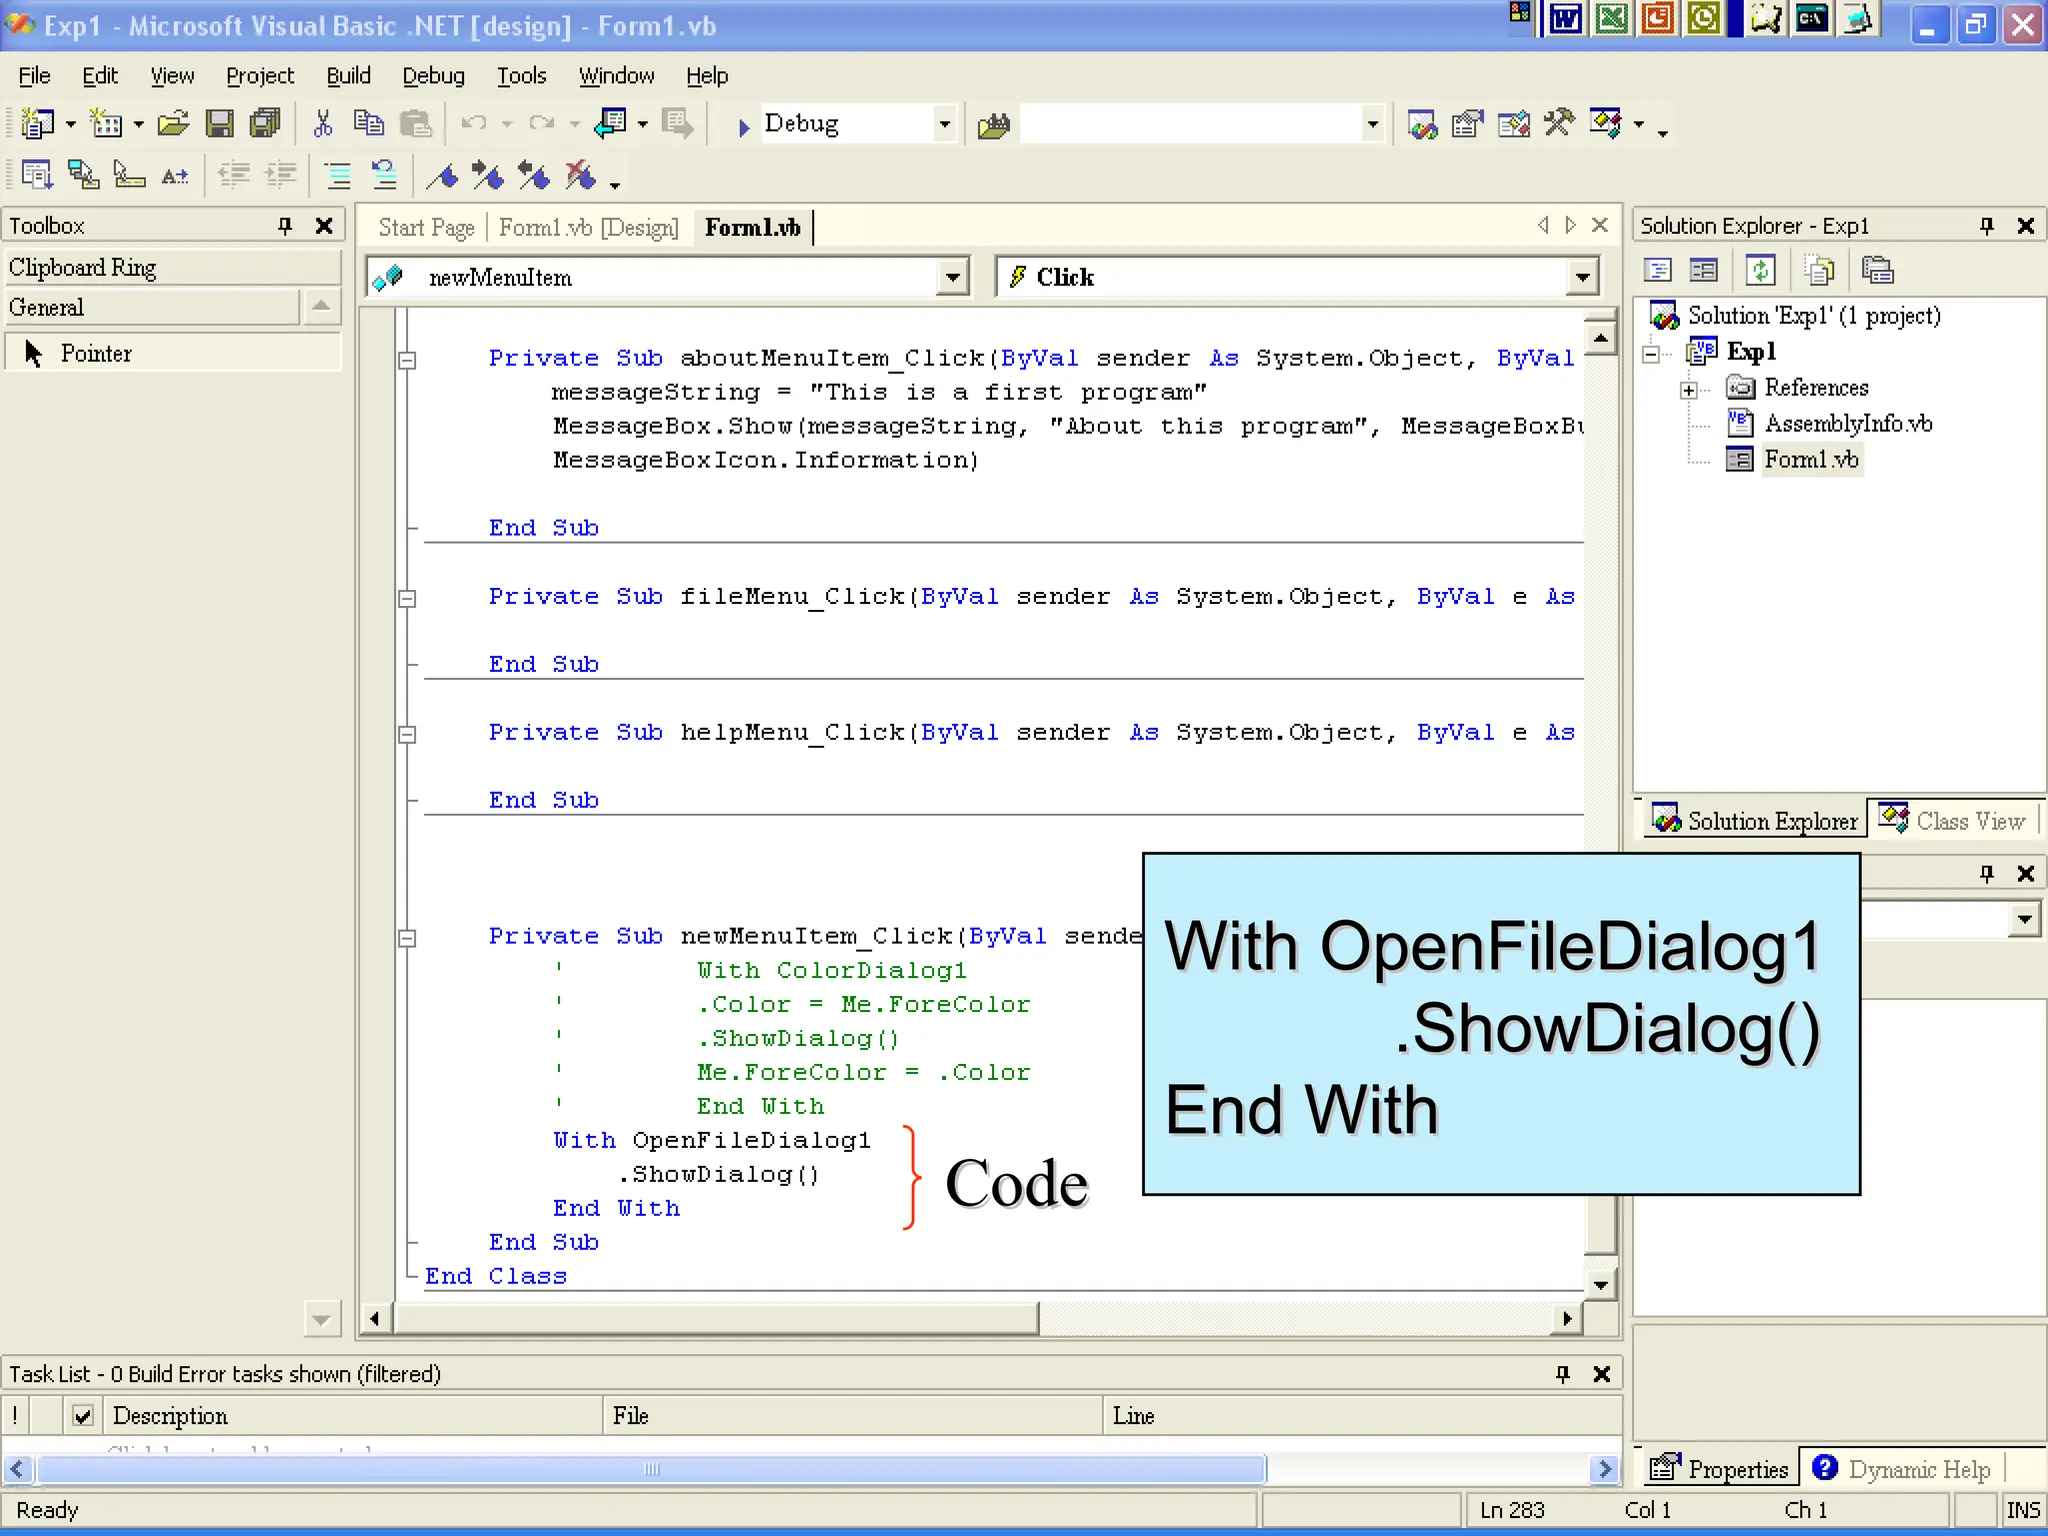Close the Toolbox panel
This screenshot has height=1536, width=2048.
(x=324, y=226)
